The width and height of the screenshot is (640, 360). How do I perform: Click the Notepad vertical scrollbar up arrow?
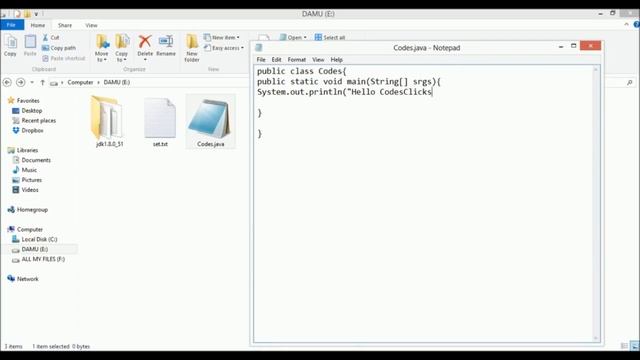[596, 70]
